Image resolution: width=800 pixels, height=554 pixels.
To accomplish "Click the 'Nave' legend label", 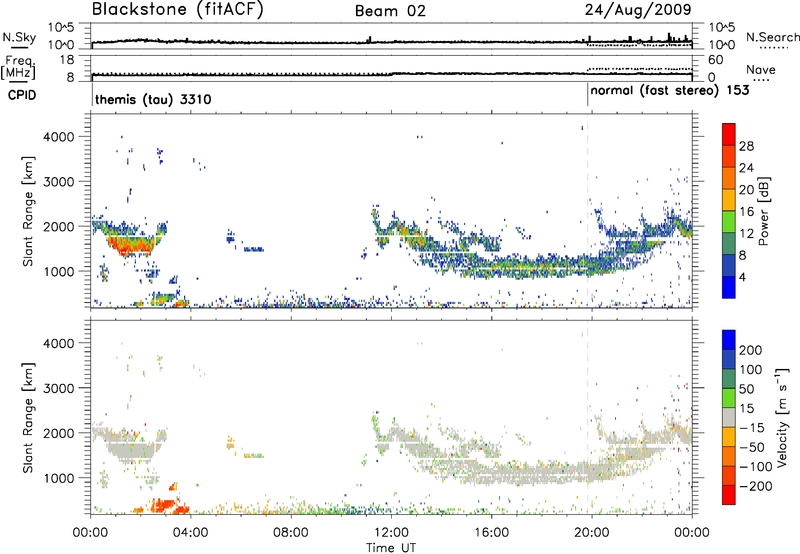I will pyautogui.click(x=761, y=70).
